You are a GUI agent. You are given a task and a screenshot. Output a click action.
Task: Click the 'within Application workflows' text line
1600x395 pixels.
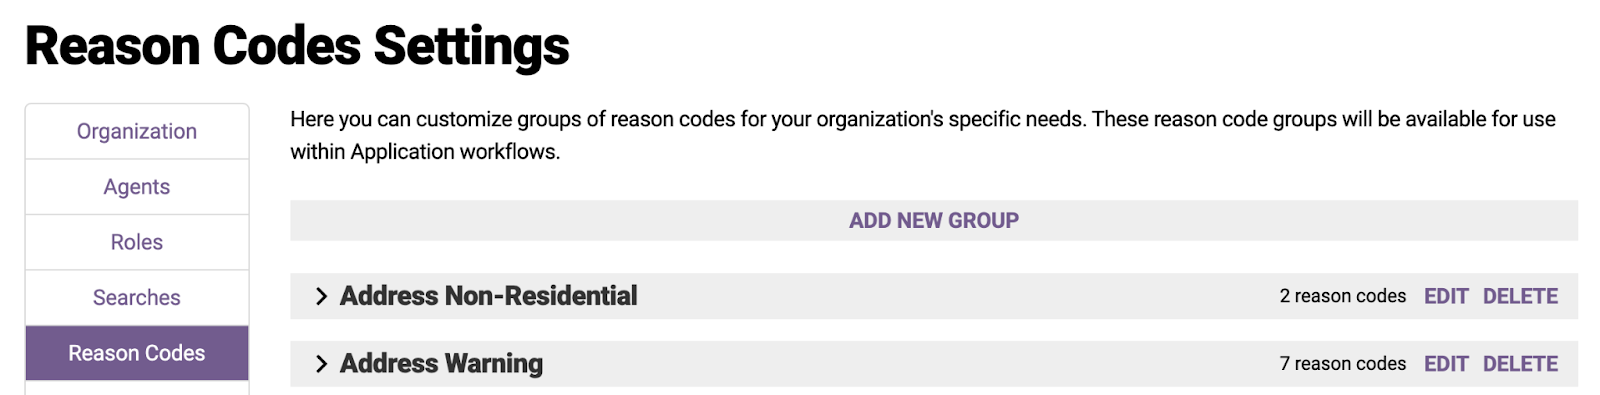pos(425,152)
